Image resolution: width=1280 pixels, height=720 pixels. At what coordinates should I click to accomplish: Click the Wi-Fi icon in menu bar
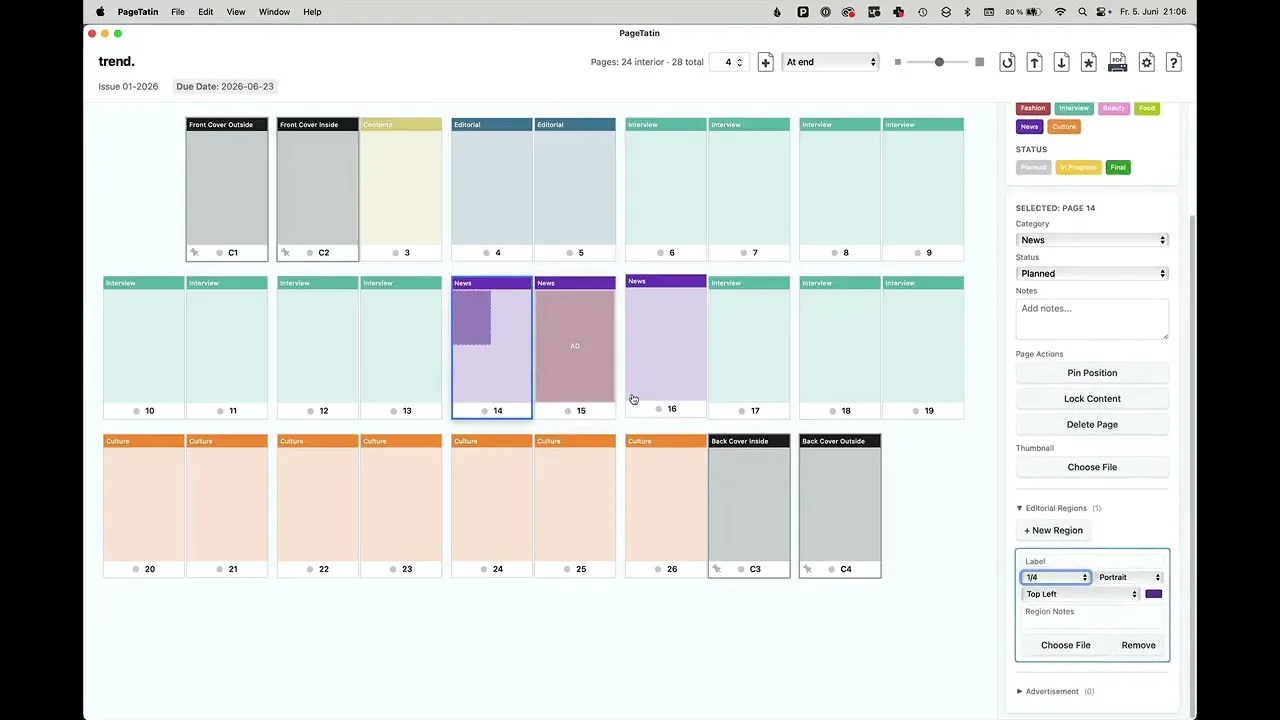pyautogui.click(x=1060, y=12)
